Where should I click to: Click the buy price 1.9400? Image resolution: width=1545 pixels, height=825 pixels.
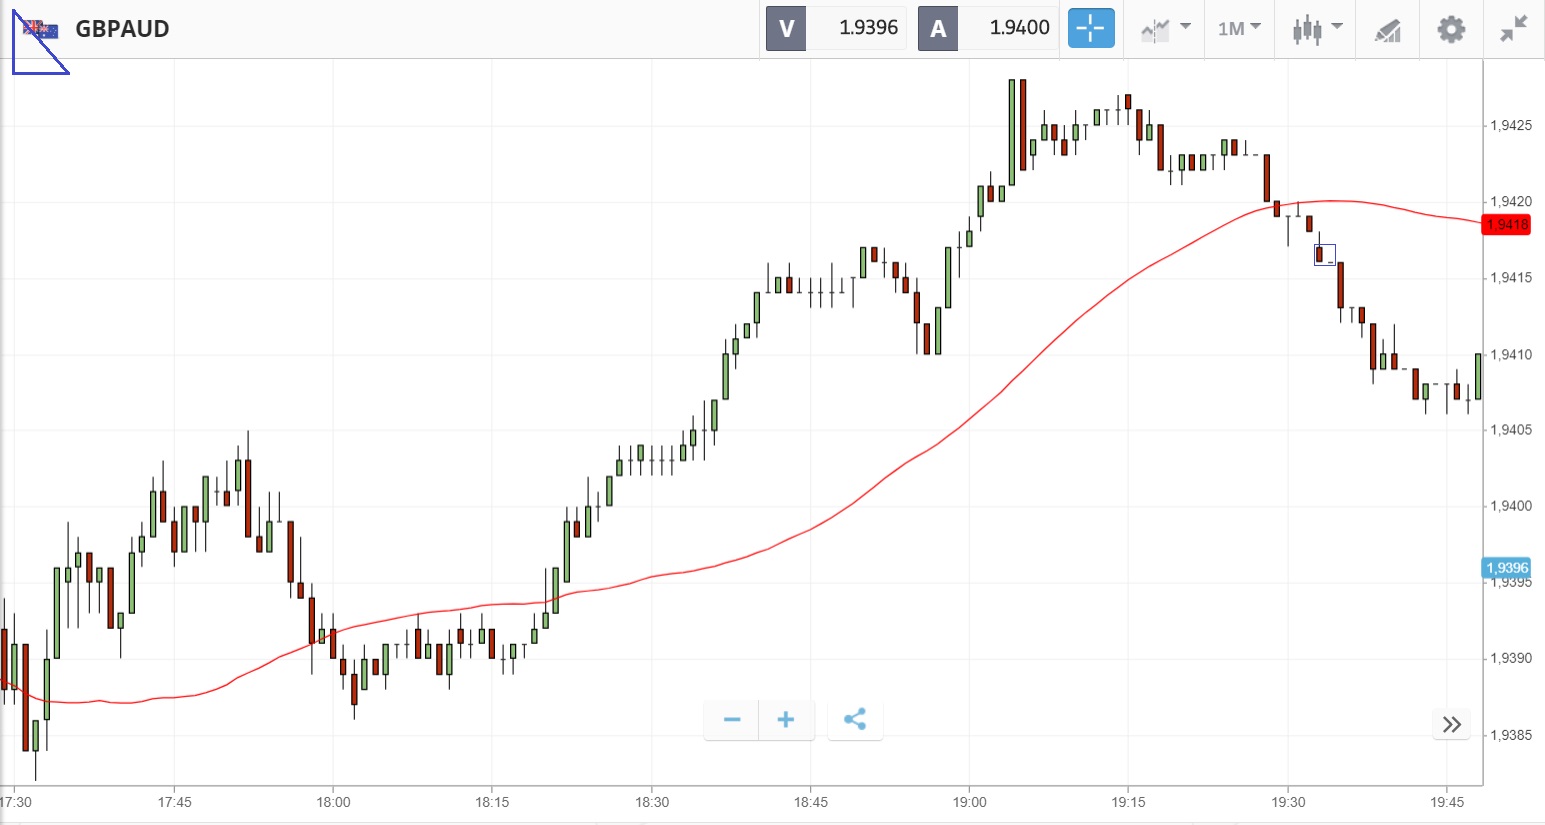click(x=1018, y=28)
